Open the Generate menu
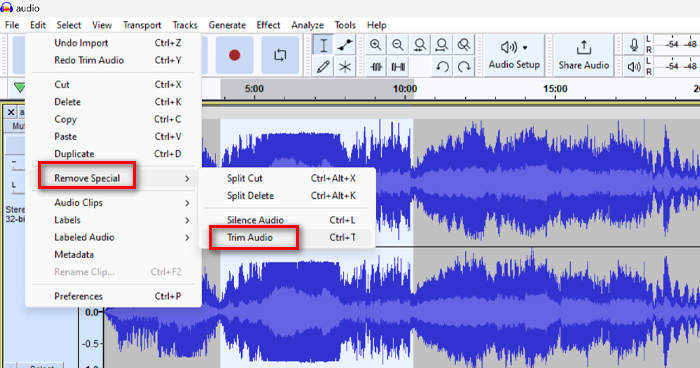700x368 pixels. [227, 25]
